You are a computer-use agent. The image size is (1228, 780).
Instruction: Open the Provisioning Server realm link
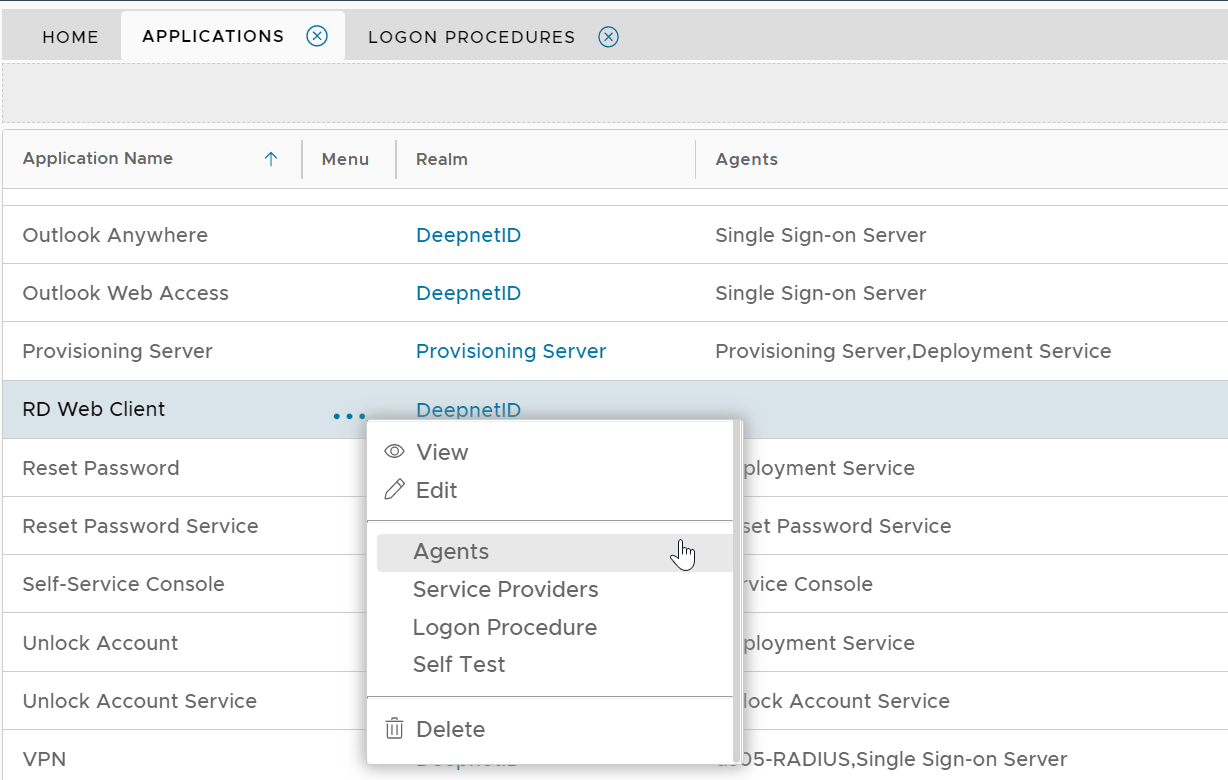click(x=510, y=352)
